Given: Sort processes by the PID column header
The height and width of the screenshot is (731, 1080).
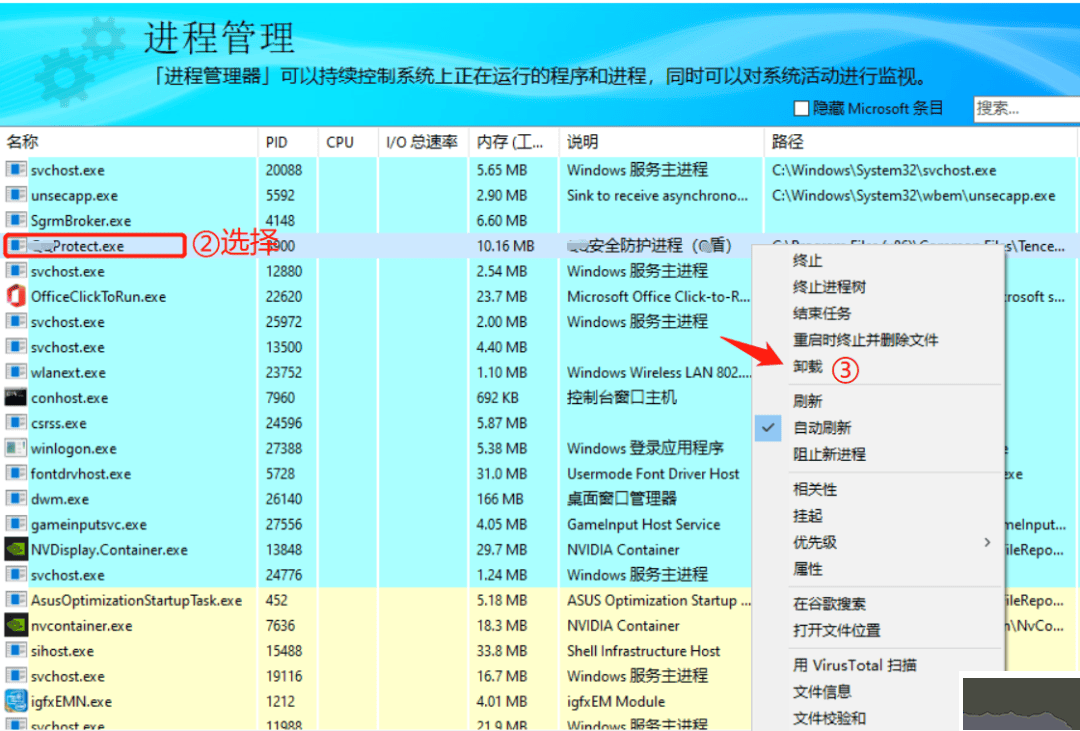Looking at the screenshot, I should coord(277,142).
